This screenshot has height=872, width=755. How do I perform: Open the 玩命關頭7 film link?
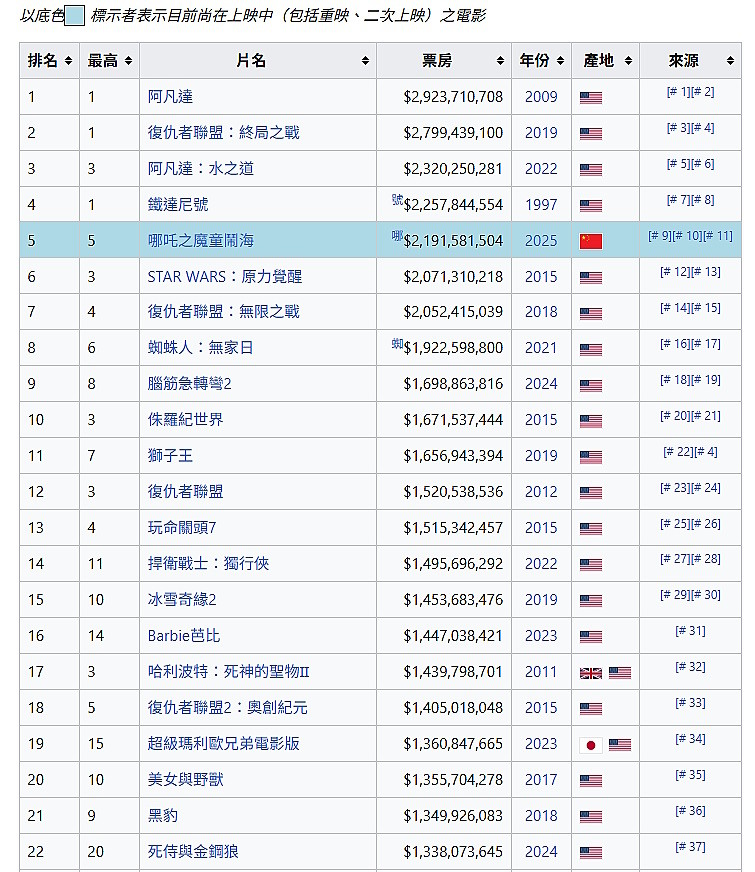click(182, 527)
